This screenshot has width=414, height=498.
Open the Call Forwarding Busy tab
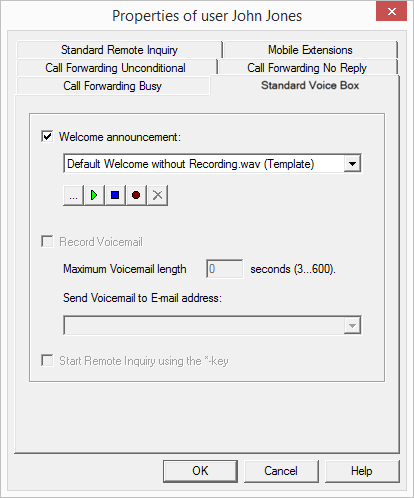click(x=113, y=86)
